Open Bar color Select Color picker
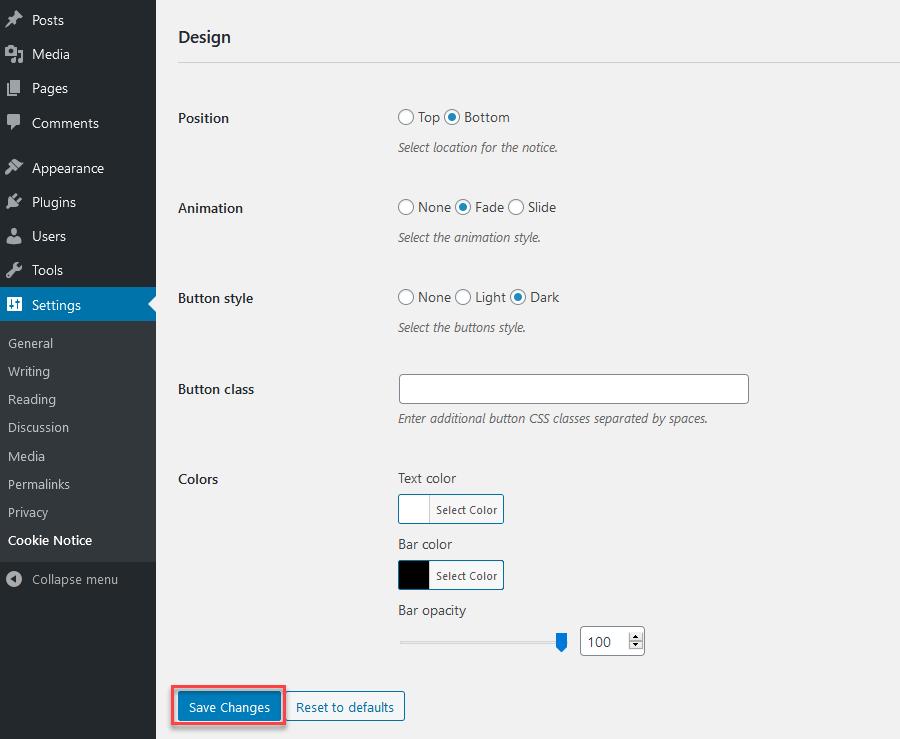900x739 pixels. 466,576
